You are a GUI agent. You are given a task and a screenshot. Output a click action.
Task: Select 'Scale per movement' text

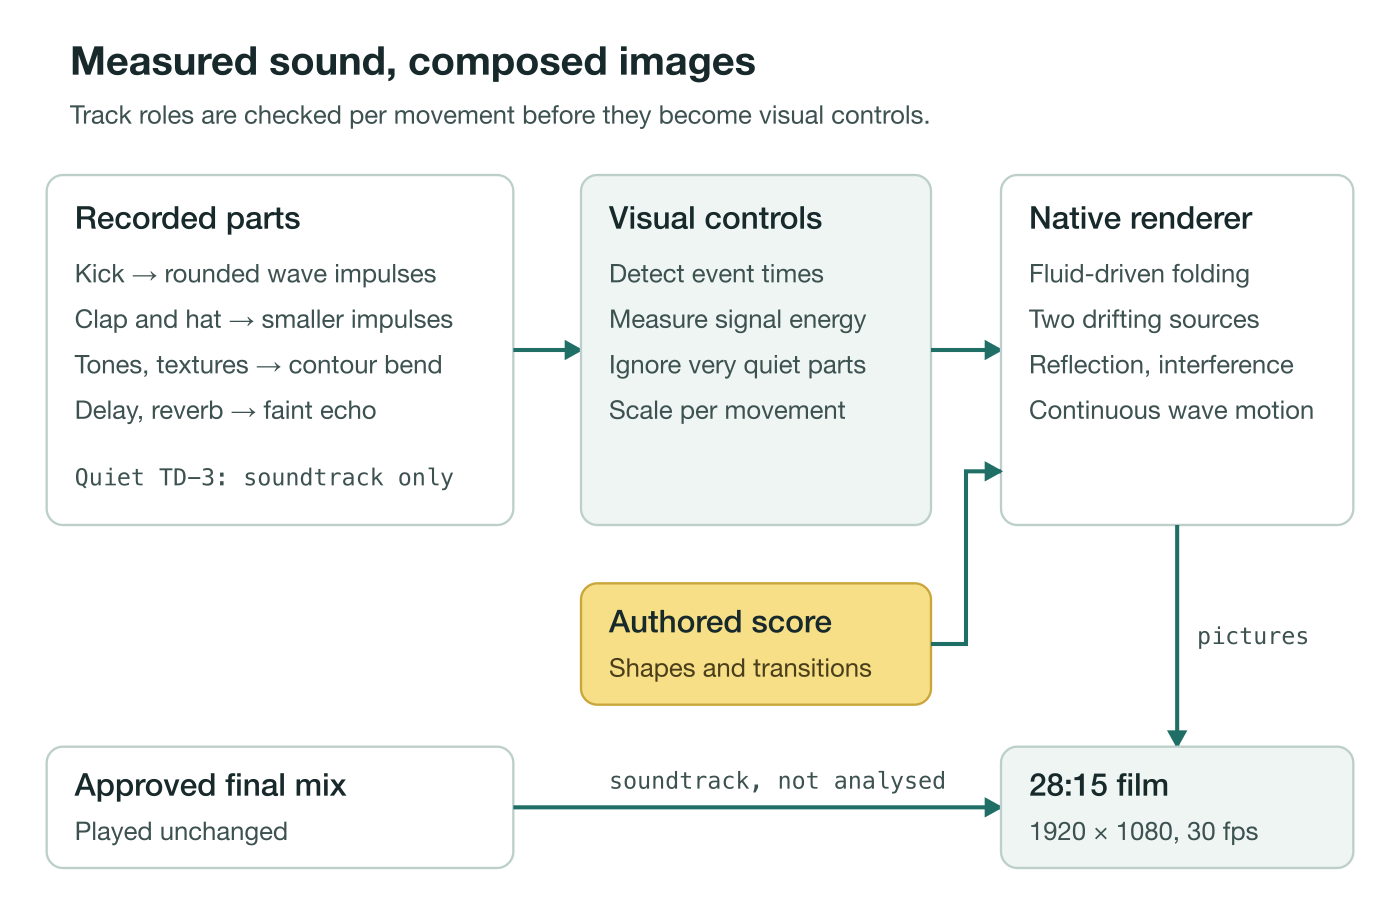click(x=727, y=410)
